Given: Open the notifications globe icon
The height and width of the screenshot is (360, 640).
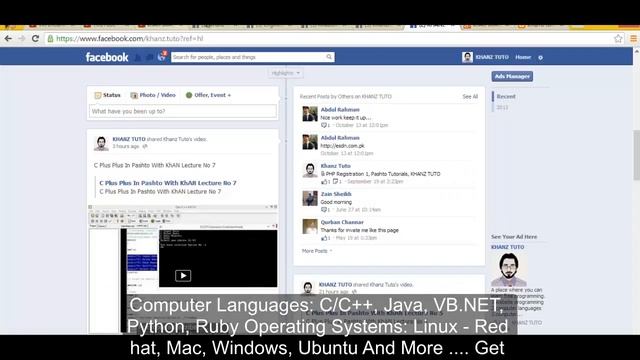Looking at the screenshot, I should (x=162, y=57).
